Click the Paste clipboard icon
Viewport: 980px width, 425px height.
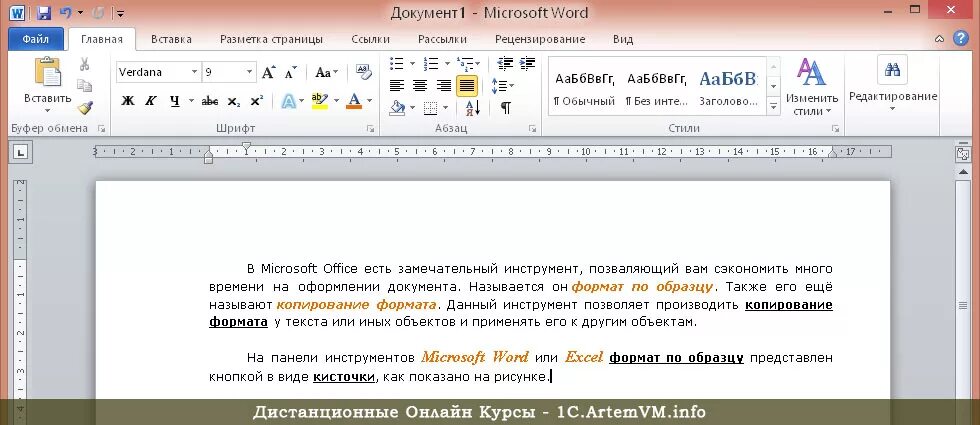[x=48, y=71]
